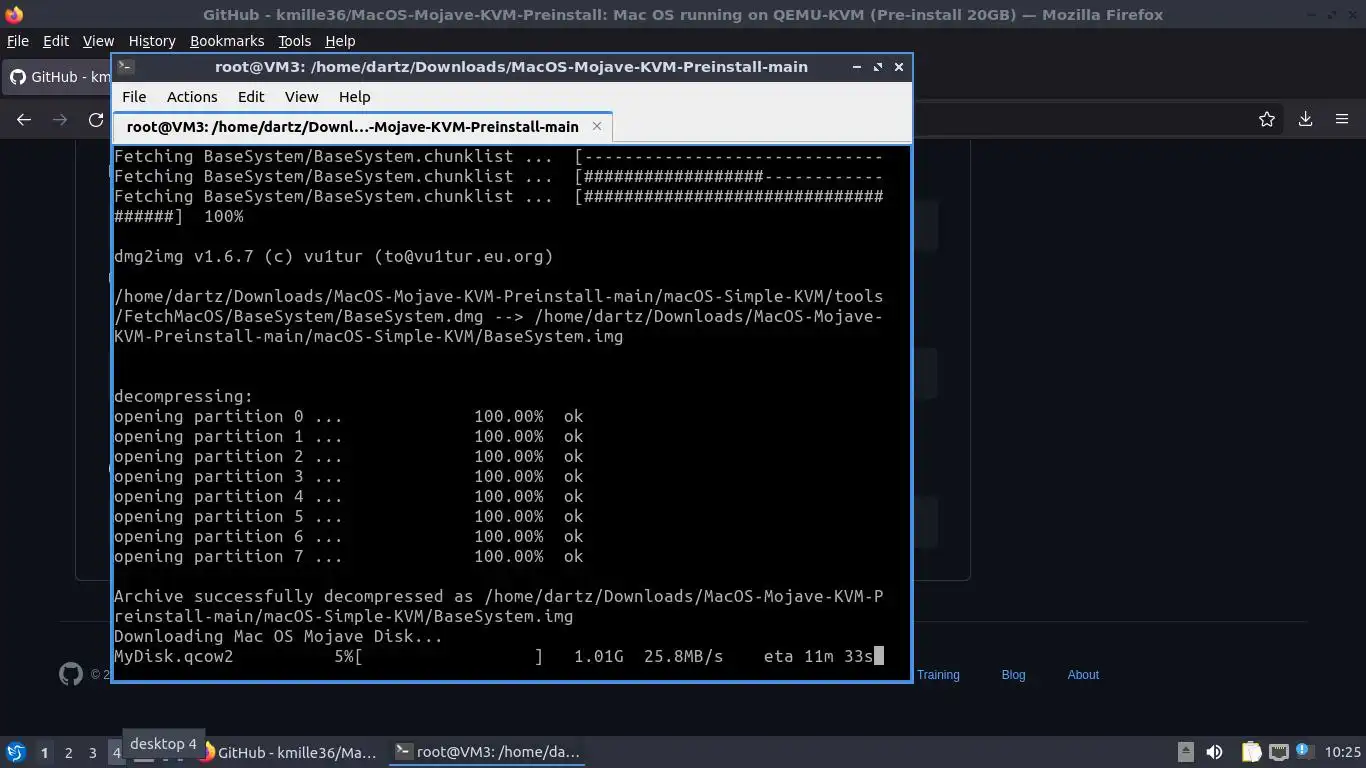
Task: Open Firefox hamburger application menu
Action: point(1342,119)
